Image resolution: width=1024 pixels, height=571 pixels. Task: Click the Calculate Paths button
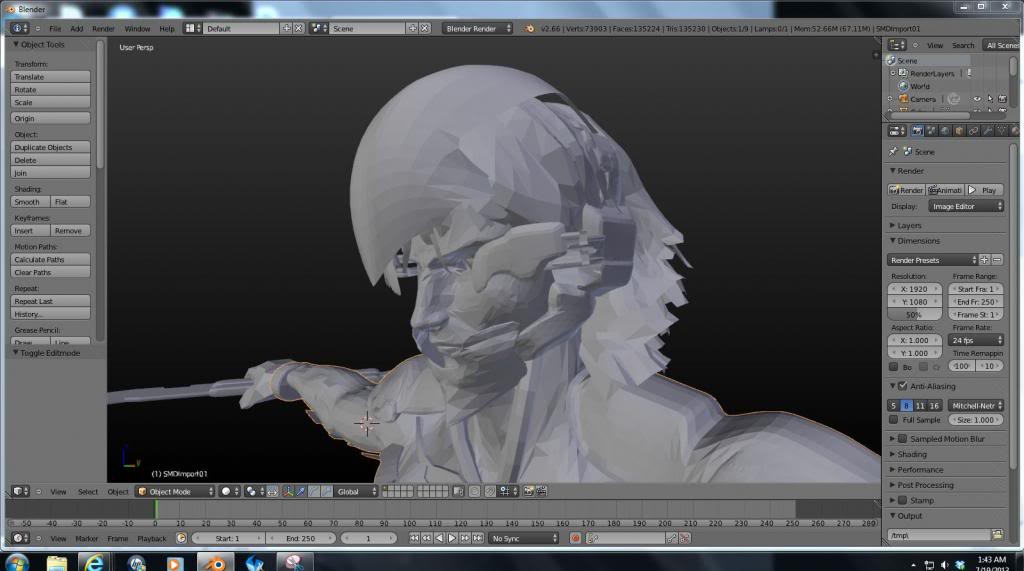click(x=50, y=260)
